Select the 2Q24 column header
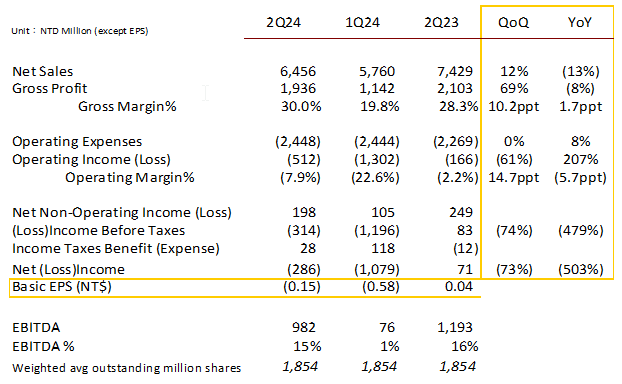 coord(283,22)
